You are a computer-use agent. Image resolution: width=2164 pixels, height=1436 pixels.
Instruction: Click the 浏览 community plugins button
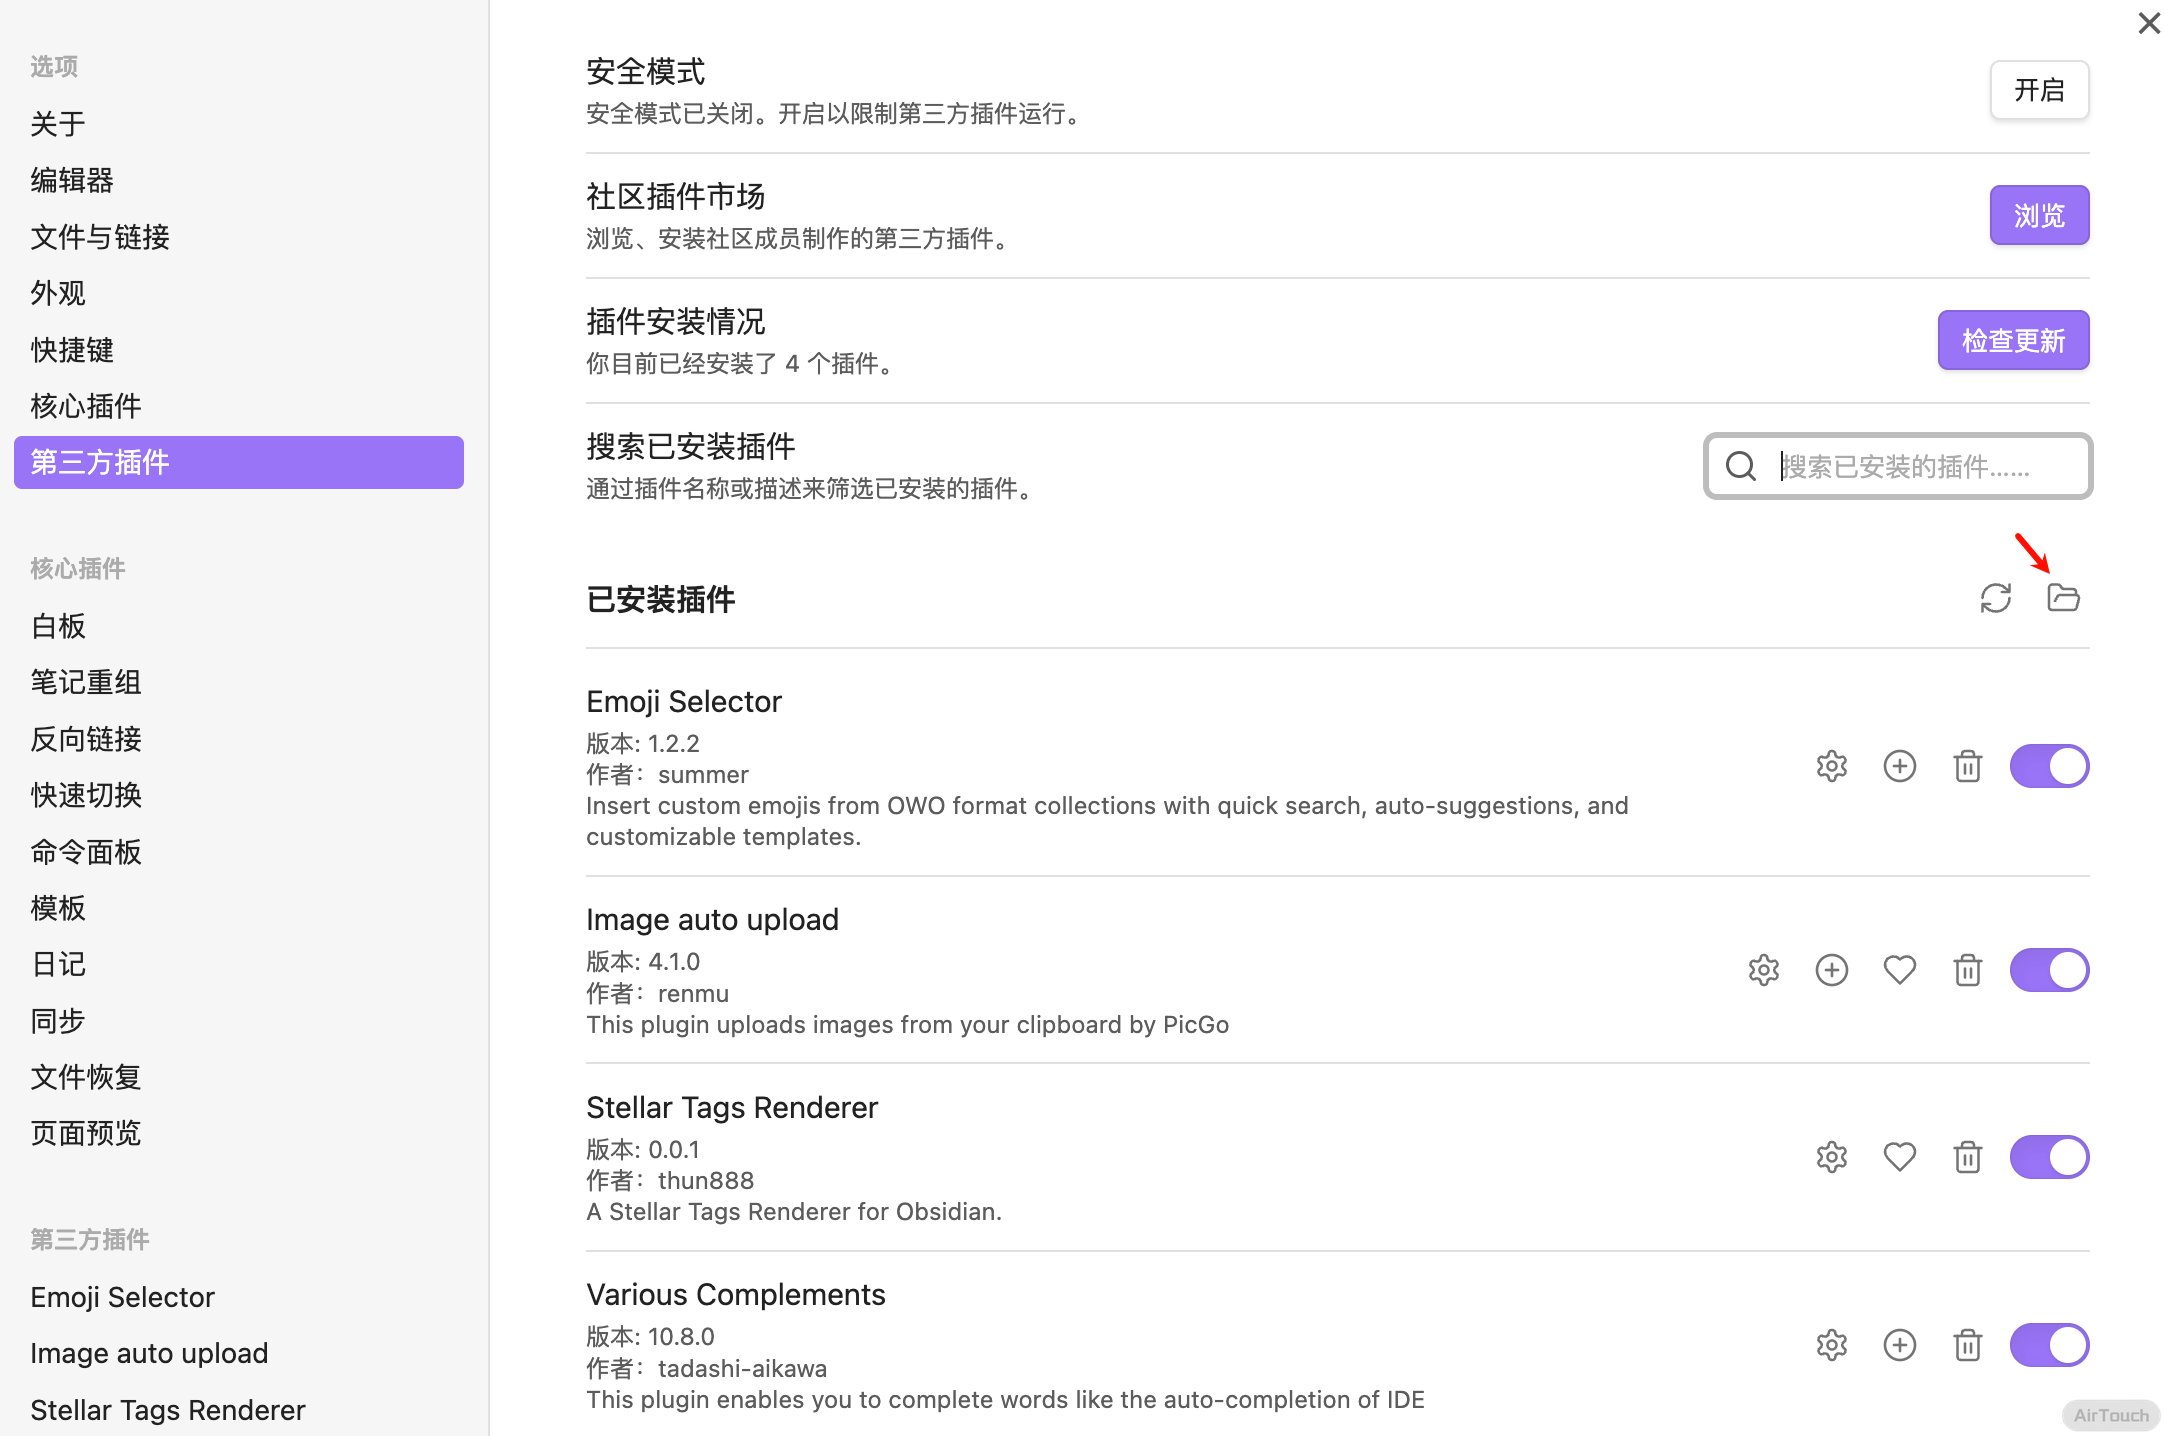click(2038, 215)
